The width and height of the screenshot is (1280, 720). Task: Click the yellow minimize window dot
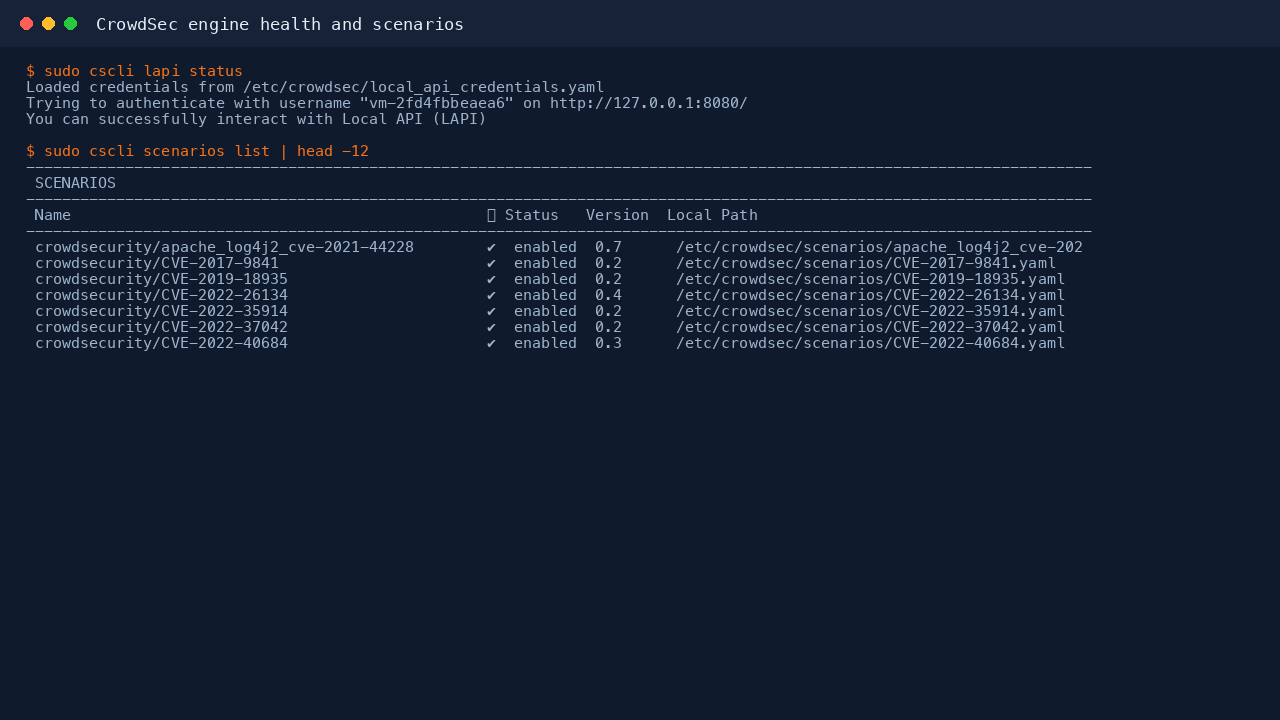(48, 24)
